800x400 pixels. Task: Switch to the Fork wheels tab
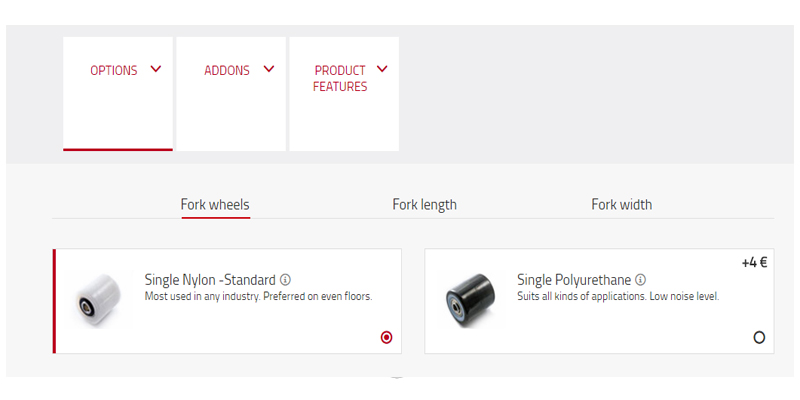(x=215, y=205)
